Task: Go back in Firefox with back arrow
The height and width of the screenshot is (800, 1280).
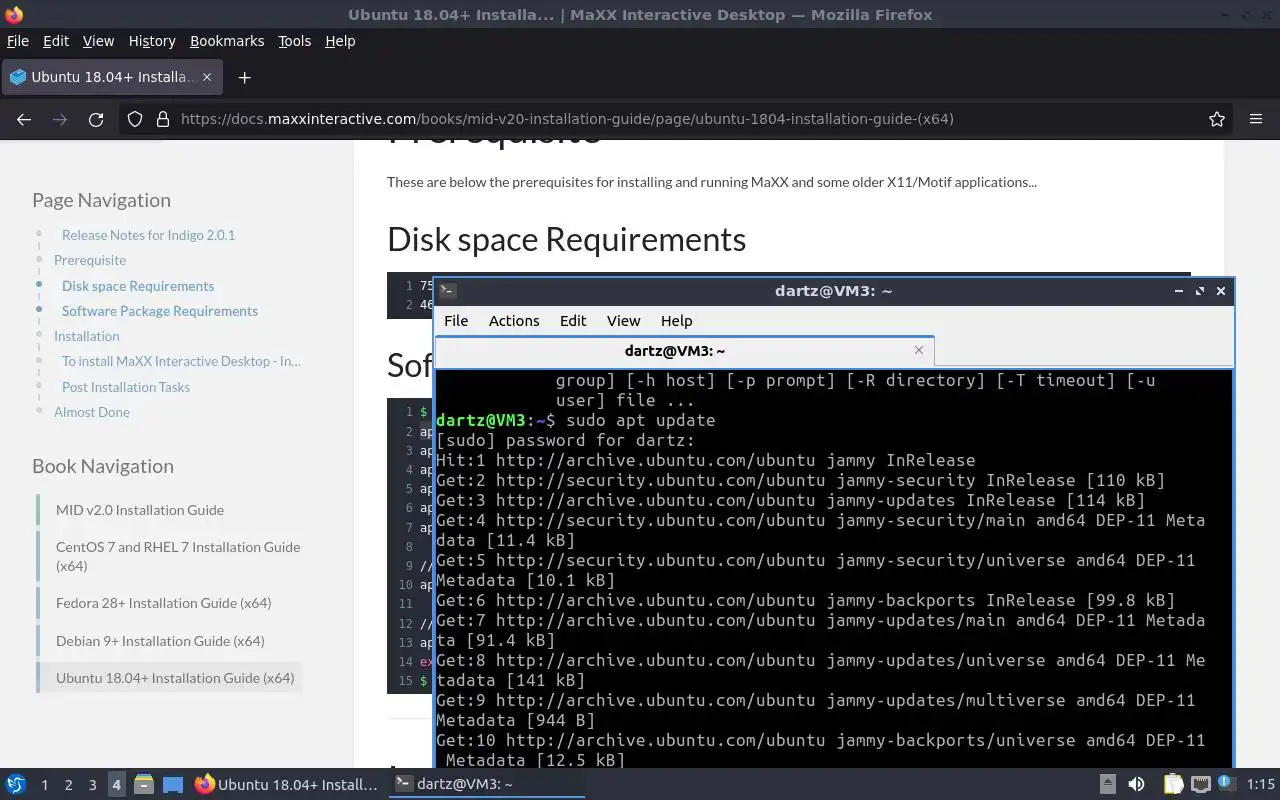Action: pos(24,119)
